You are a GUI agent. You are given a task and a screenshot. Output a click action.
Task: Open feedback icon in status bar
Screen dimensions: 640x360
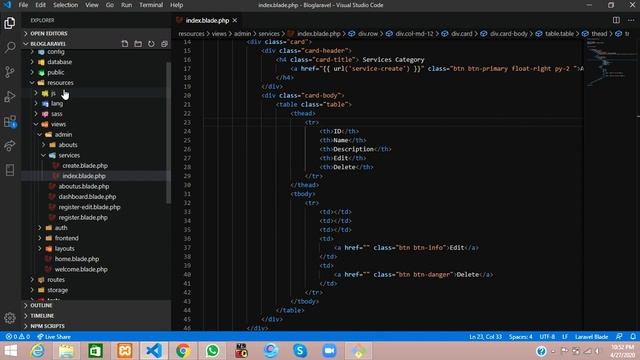pos(619,337)
